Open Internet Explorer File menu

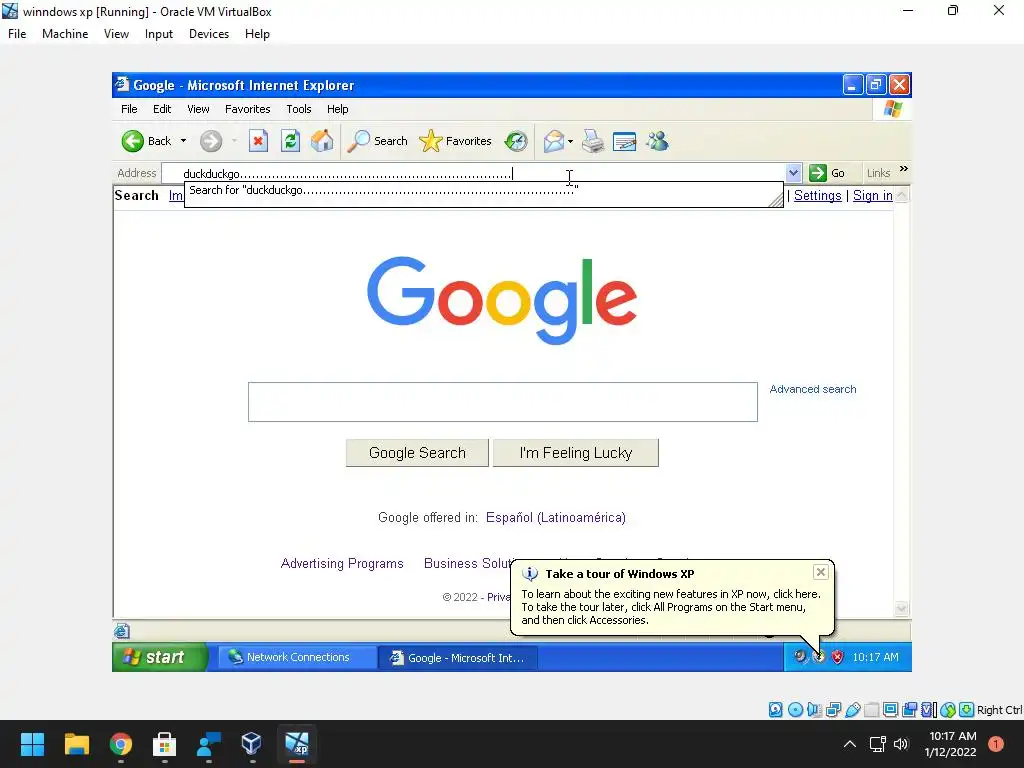pyautogui.click(x=129, y=109)
